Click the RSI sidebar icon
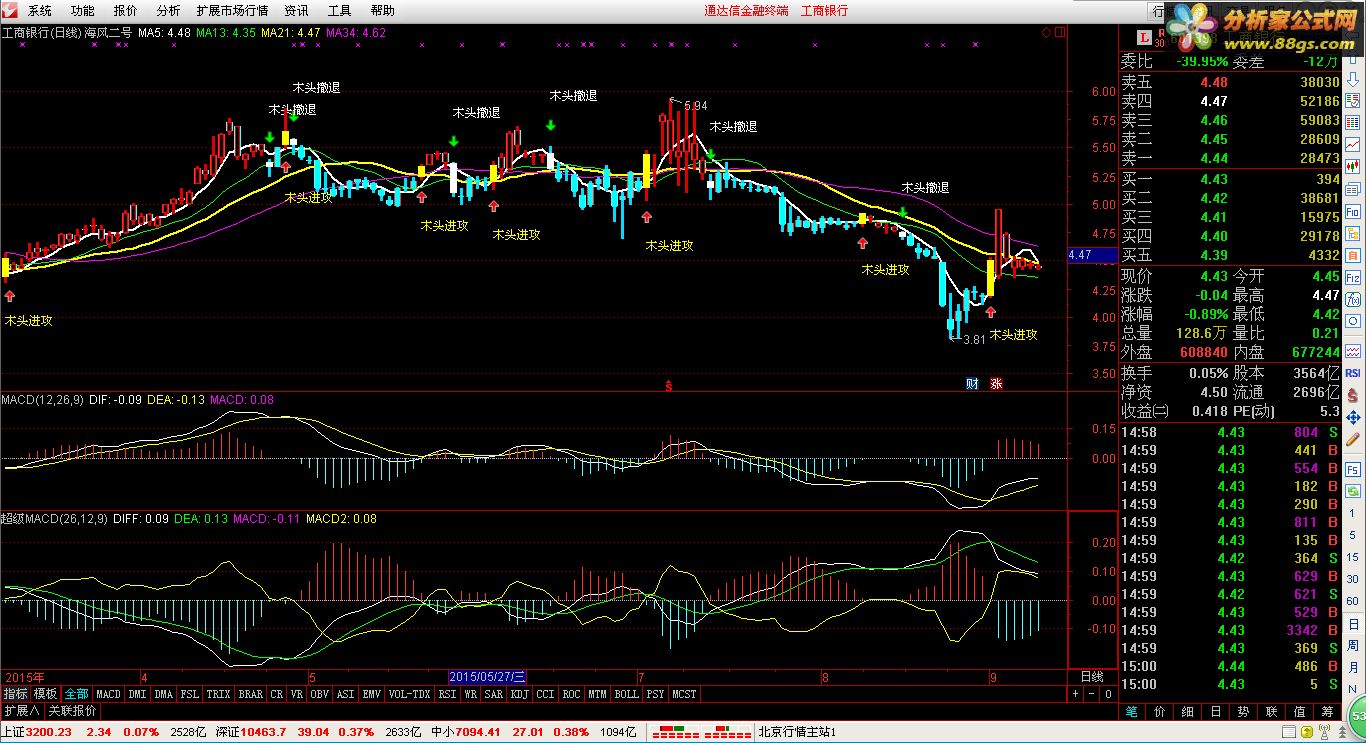 (x=1354, y=372)
